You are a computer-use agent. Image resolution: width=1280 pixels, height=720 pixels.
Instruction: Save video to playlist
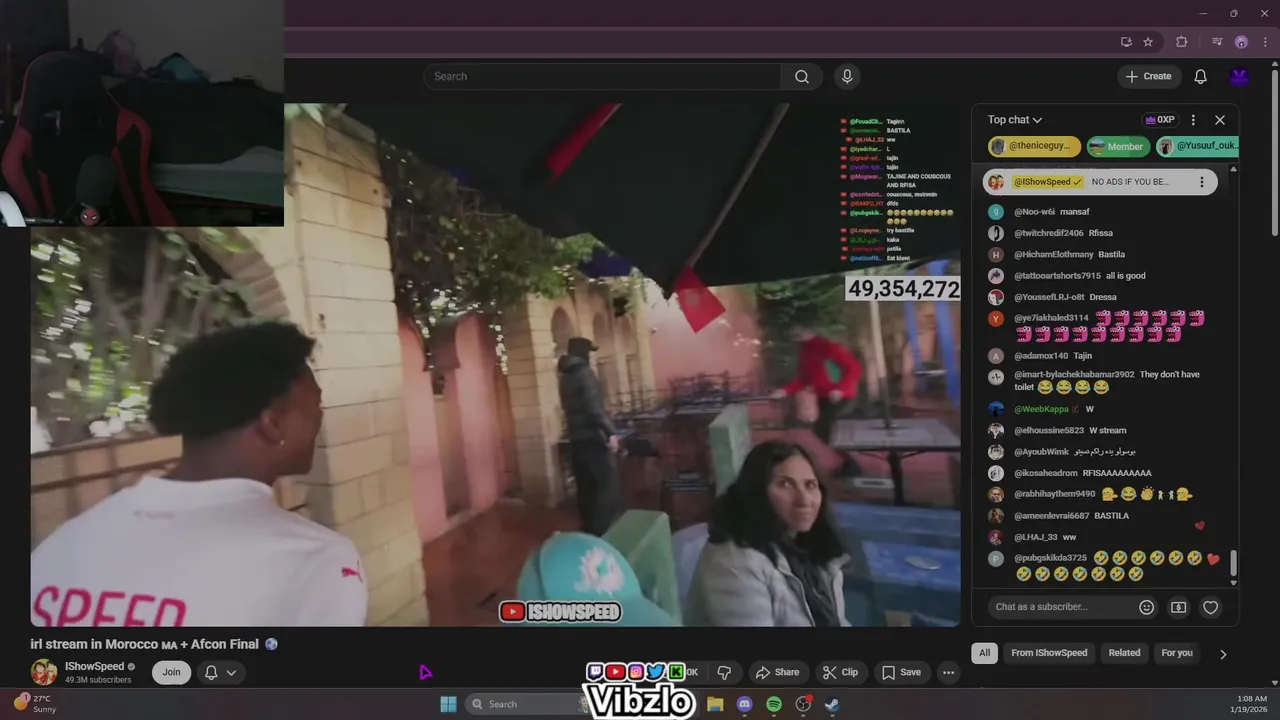tap(900, 672)
